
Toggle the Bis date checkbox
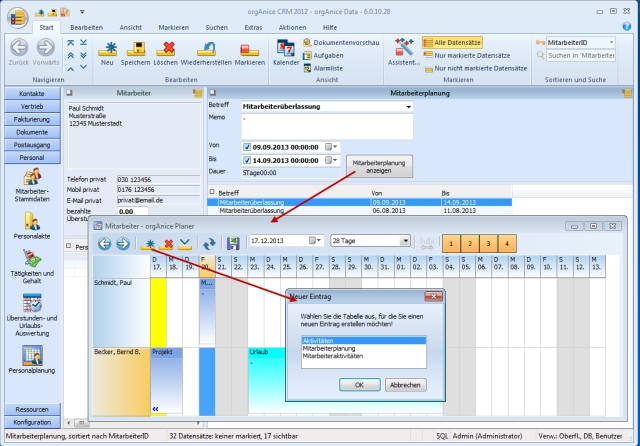[247, 160]
